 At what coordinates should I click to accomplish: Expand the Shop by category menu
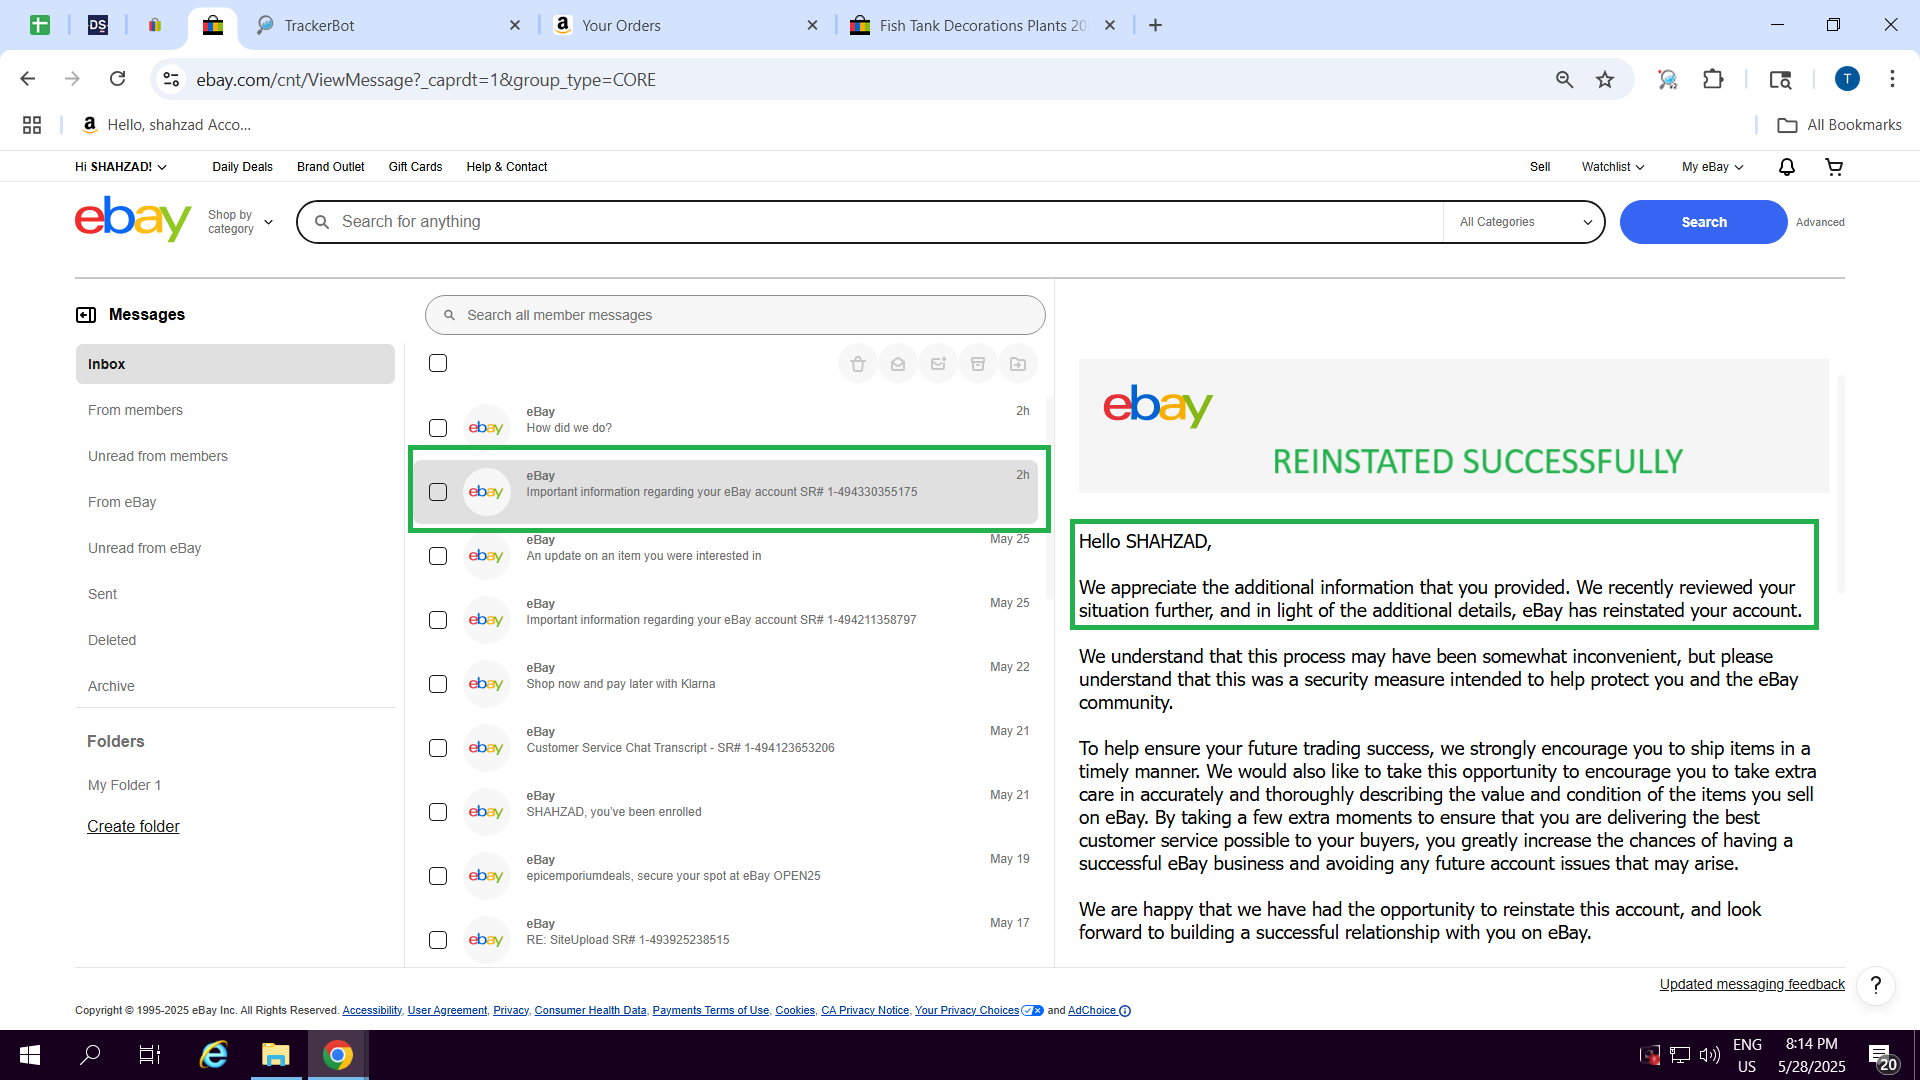tap(240, 222)
